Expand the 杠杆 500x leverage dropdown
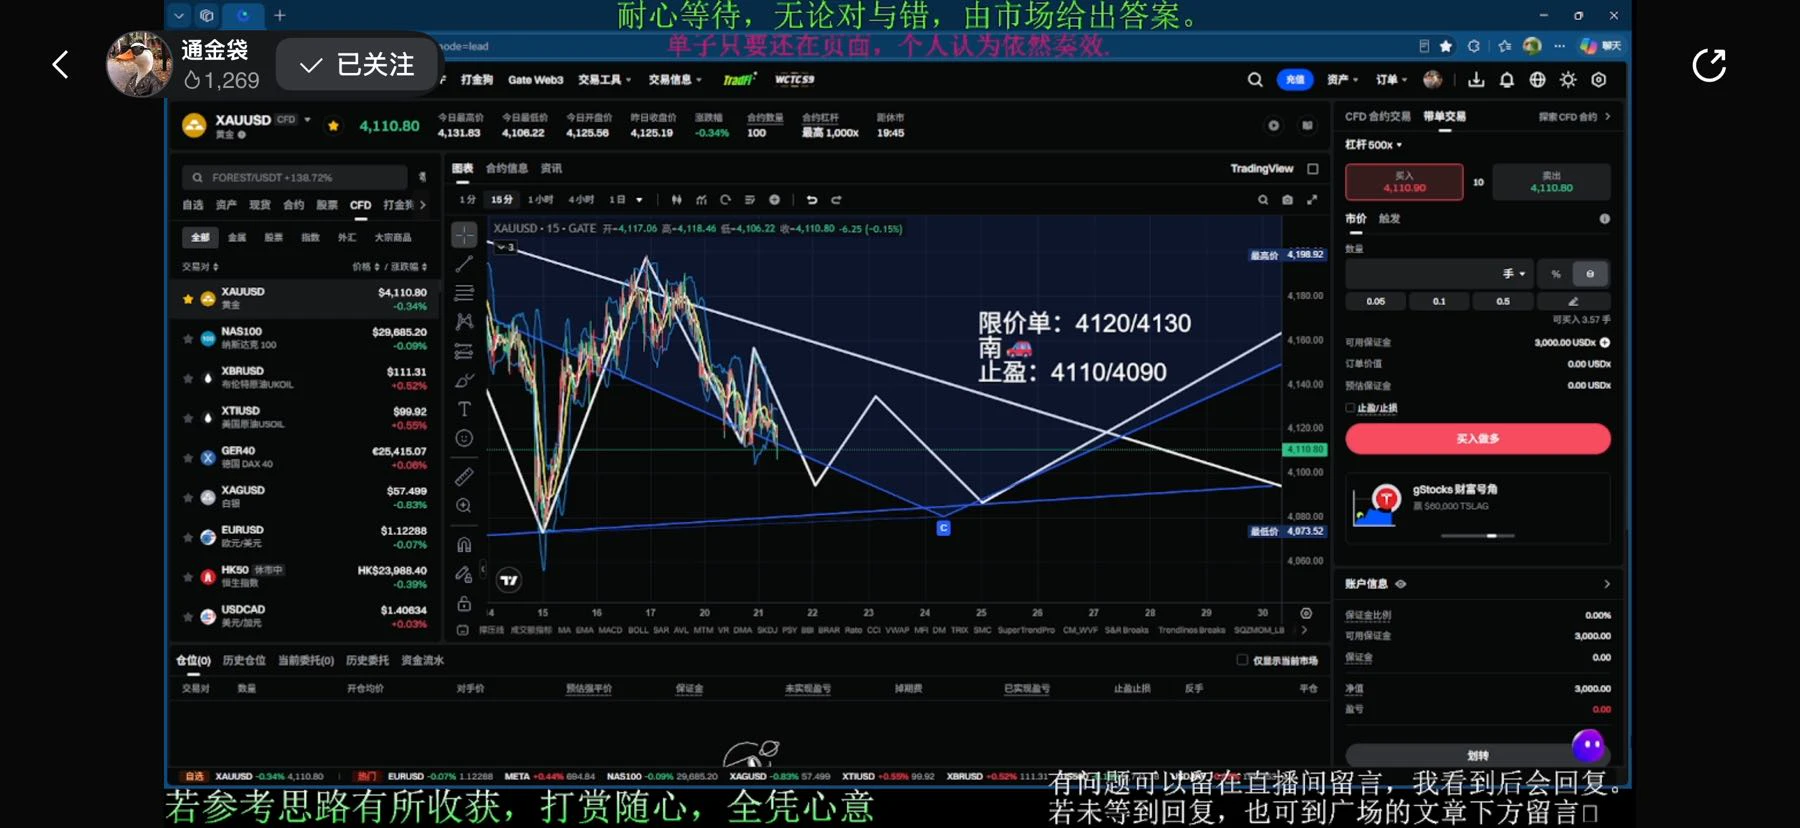Image resolution: width=1800 pixels, height=828 pixels. [1373, 145]
